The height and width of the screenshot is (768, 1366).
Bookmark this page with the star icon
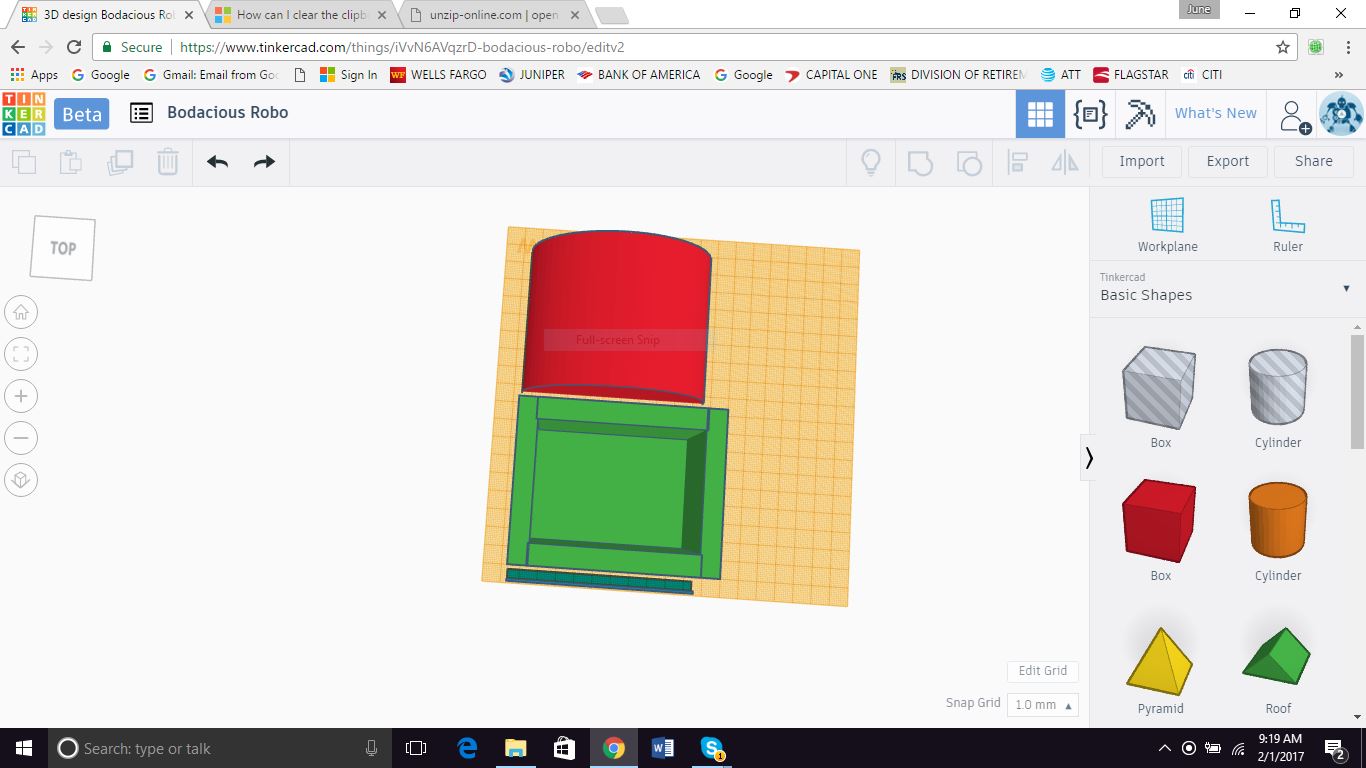click(1283, 47)
